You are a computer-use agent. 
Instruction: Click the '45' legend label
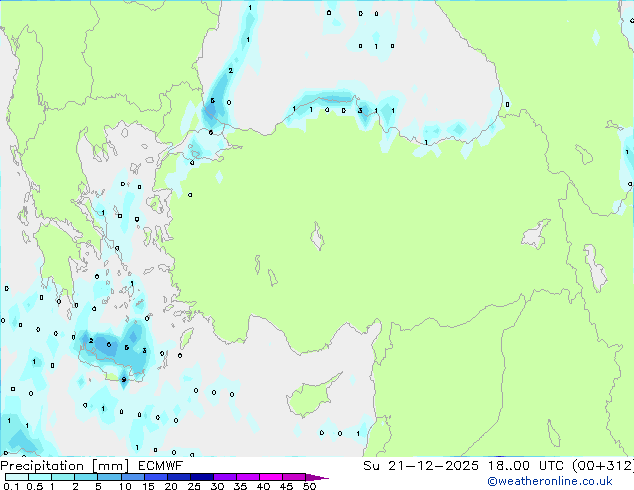(286, 486)
